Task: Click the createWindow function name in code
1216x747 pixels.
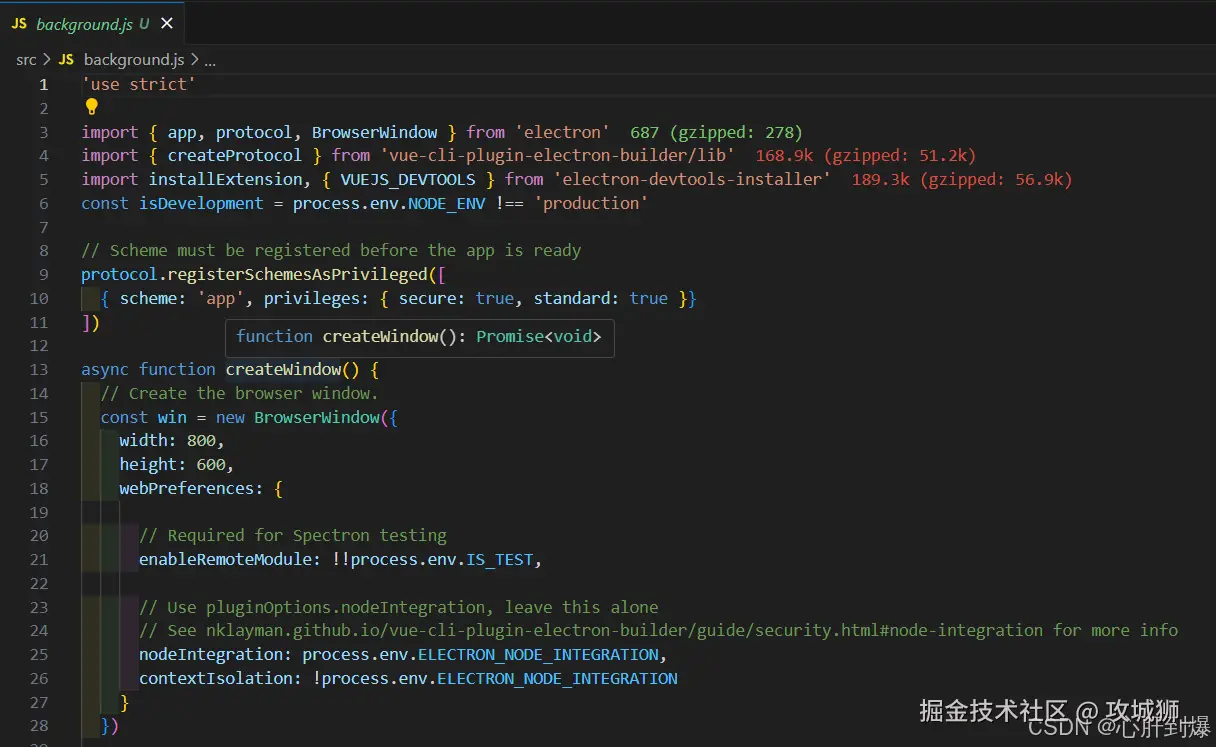Action: pos(283,370)
